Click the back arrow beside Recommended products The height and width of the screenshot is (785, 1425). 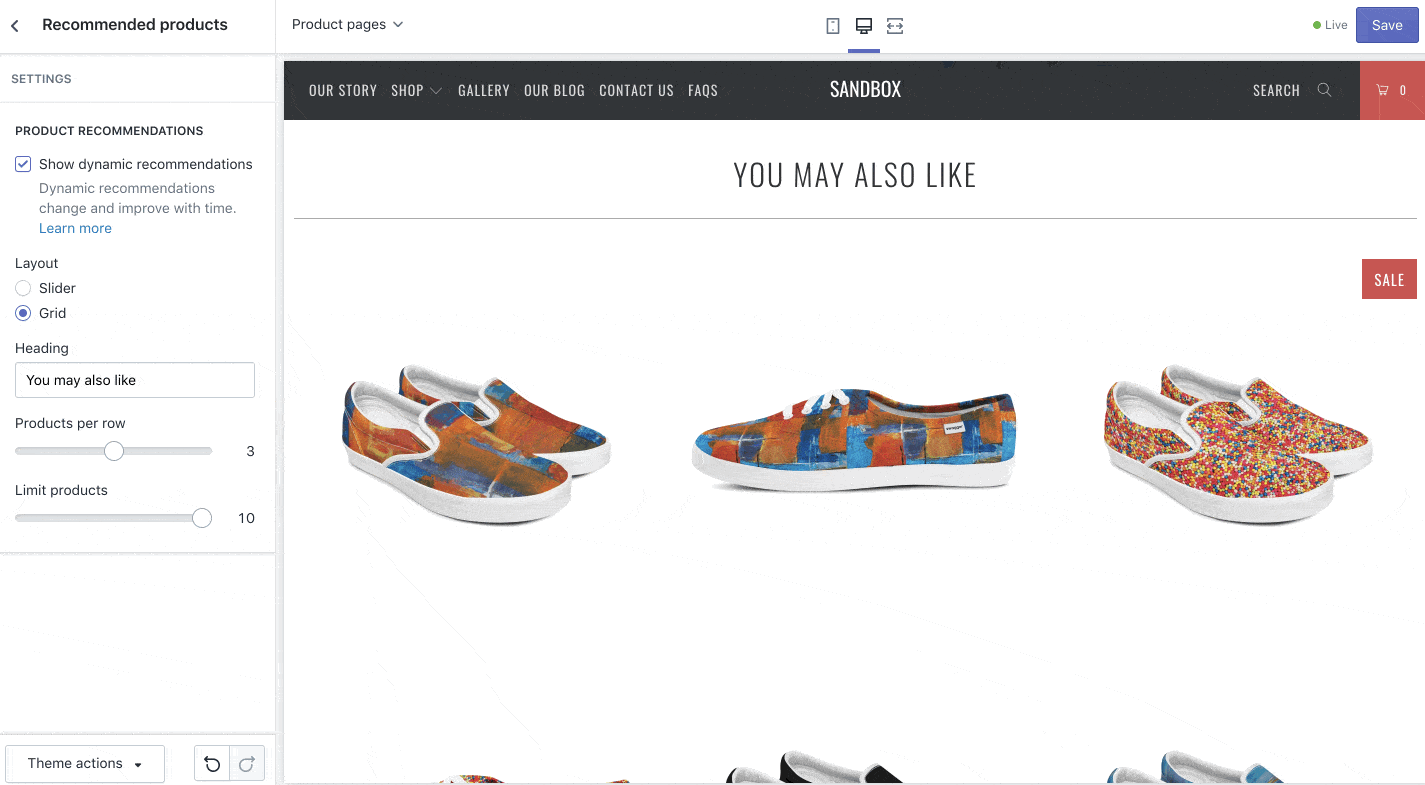[15, 25]
